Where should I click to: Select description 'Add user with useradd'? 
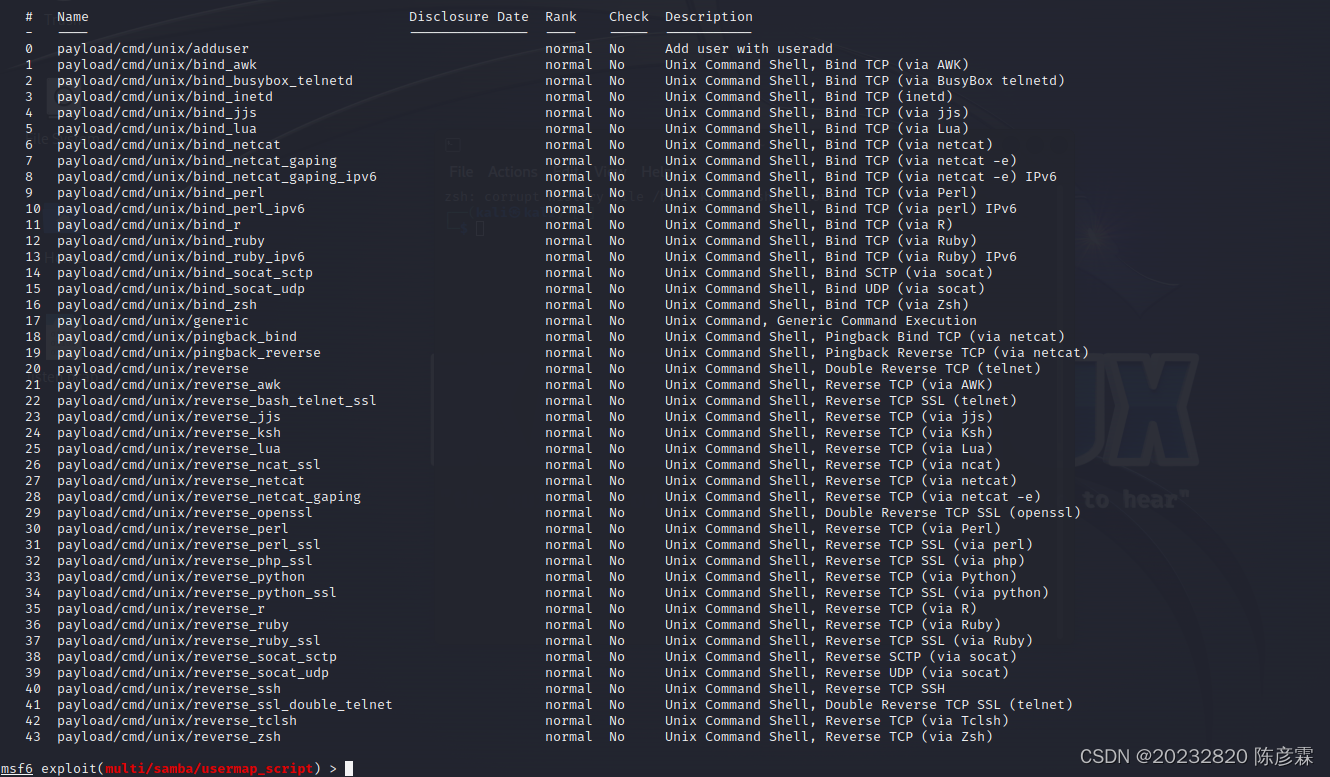(x=749, y=49)
